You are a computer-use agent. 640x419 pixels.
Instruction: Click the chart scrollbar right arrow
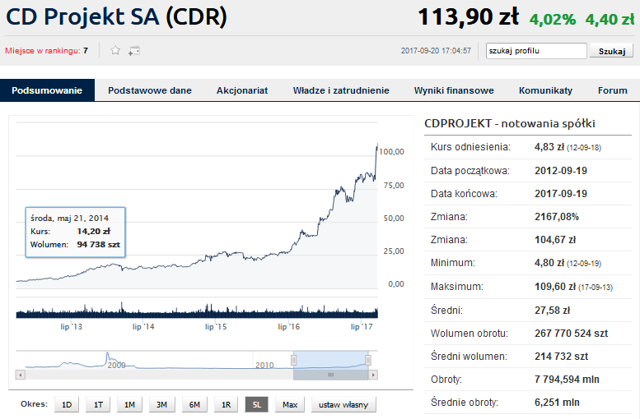pos(373,374)
